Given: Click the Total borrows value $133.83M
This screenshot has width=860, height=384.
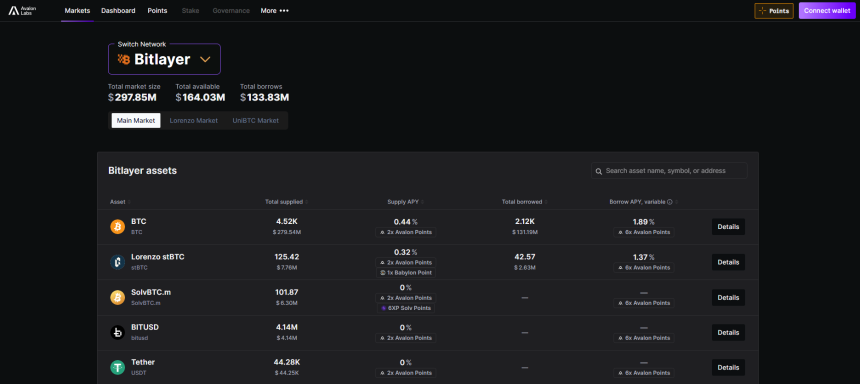Looking at the screenshot, I should (264, 98).
